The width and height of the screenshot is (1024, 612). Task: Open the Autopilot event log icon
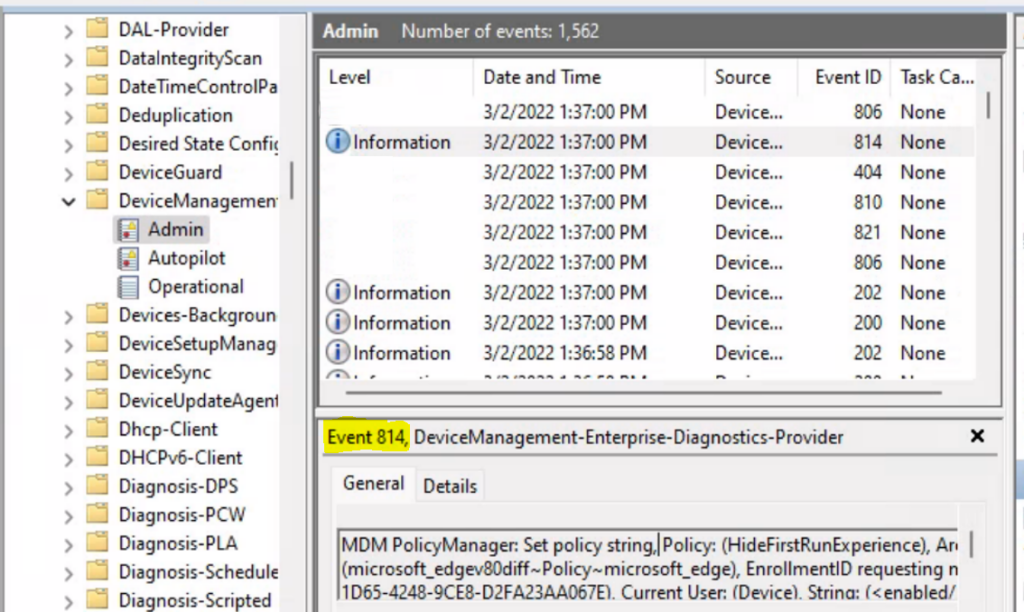pyautogui.click(x=128, y=257)
